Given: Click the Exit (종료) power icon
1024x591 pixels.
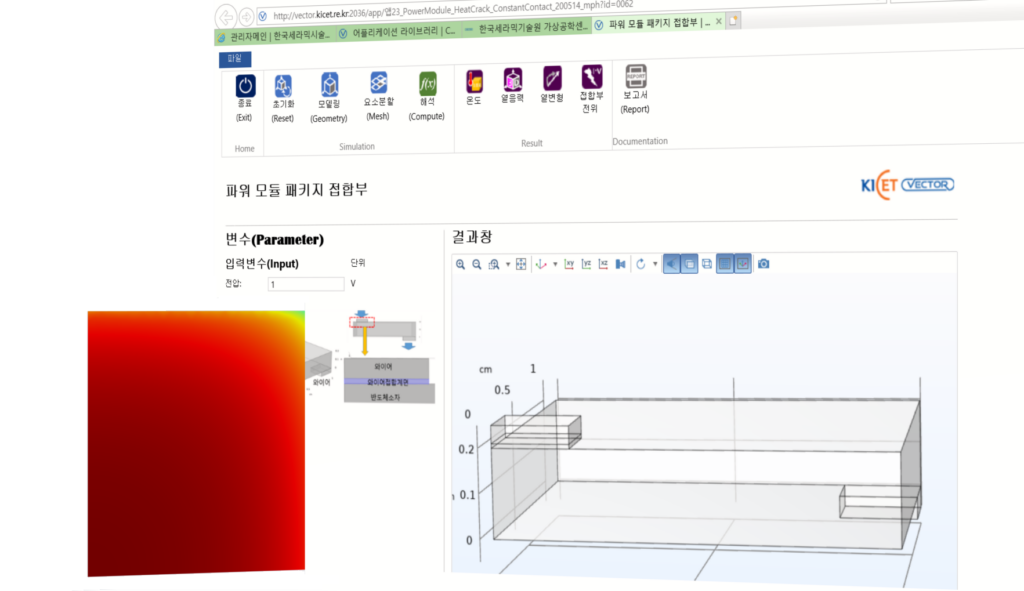Looking at the screenshot, I should 245,87.
